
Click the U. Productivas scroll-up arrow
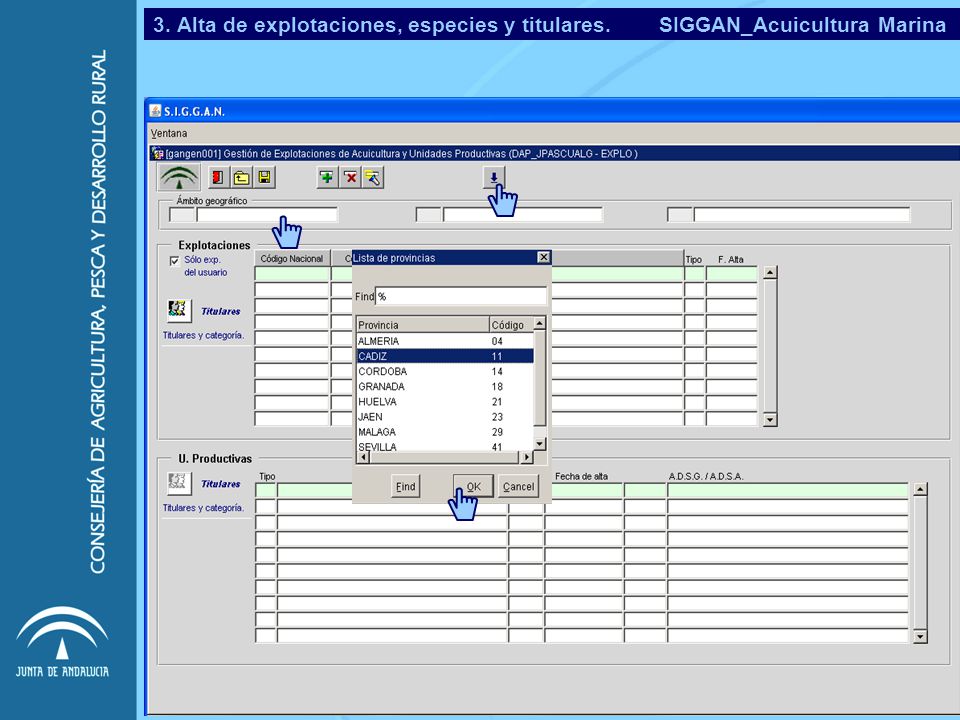click(x=920, y=489)
